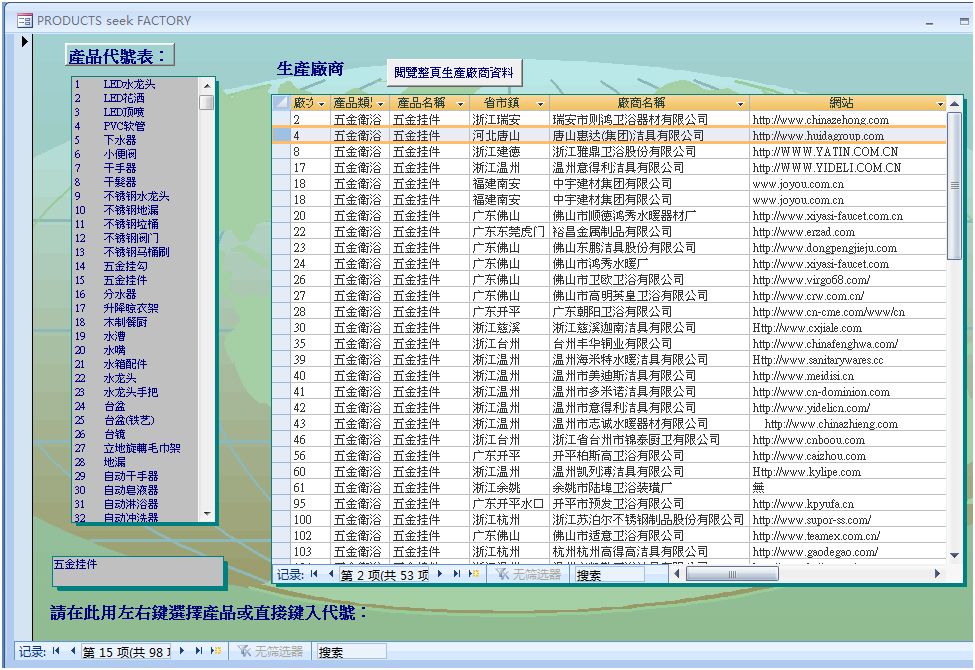Click the cell 瑞安市则鸿卫浴器材有限公司
Image resolution: width=975 pixels, height=670 pixels.
point(649,119)
